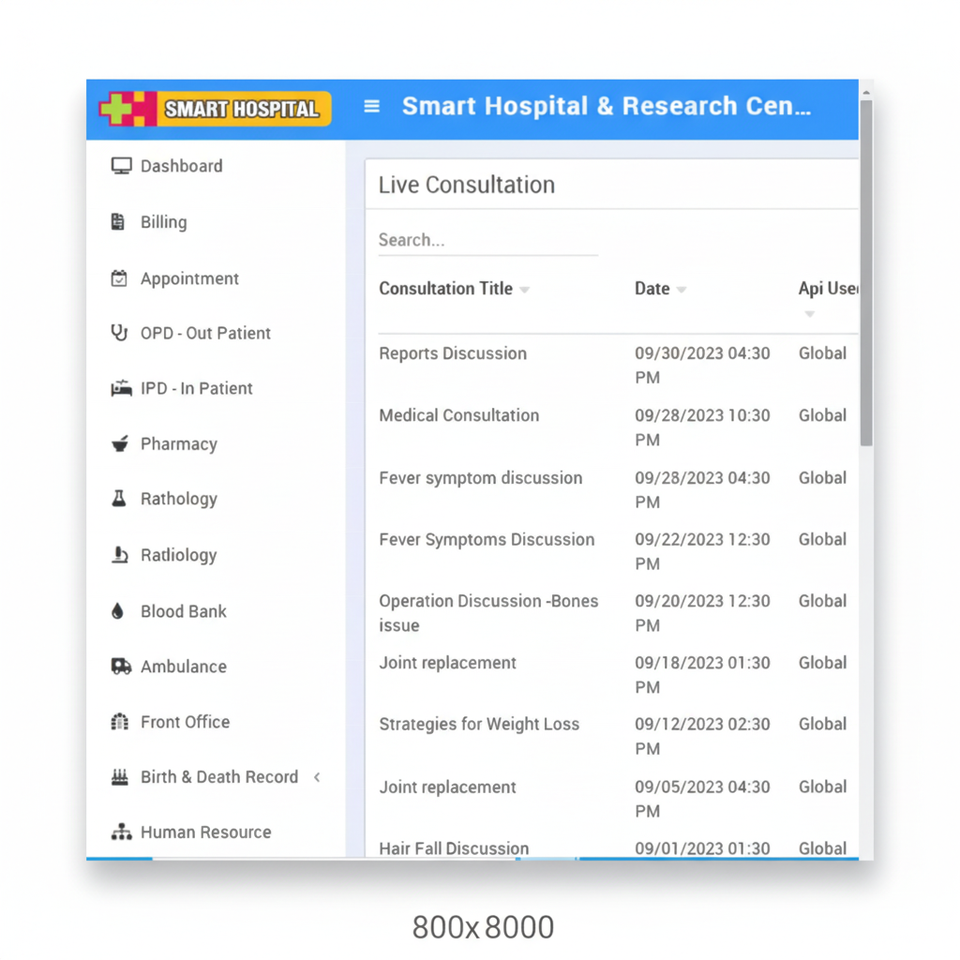Click the Billing document icon
Image resolution: width=960 pixels, height=960 pixels.
point(118,222)
